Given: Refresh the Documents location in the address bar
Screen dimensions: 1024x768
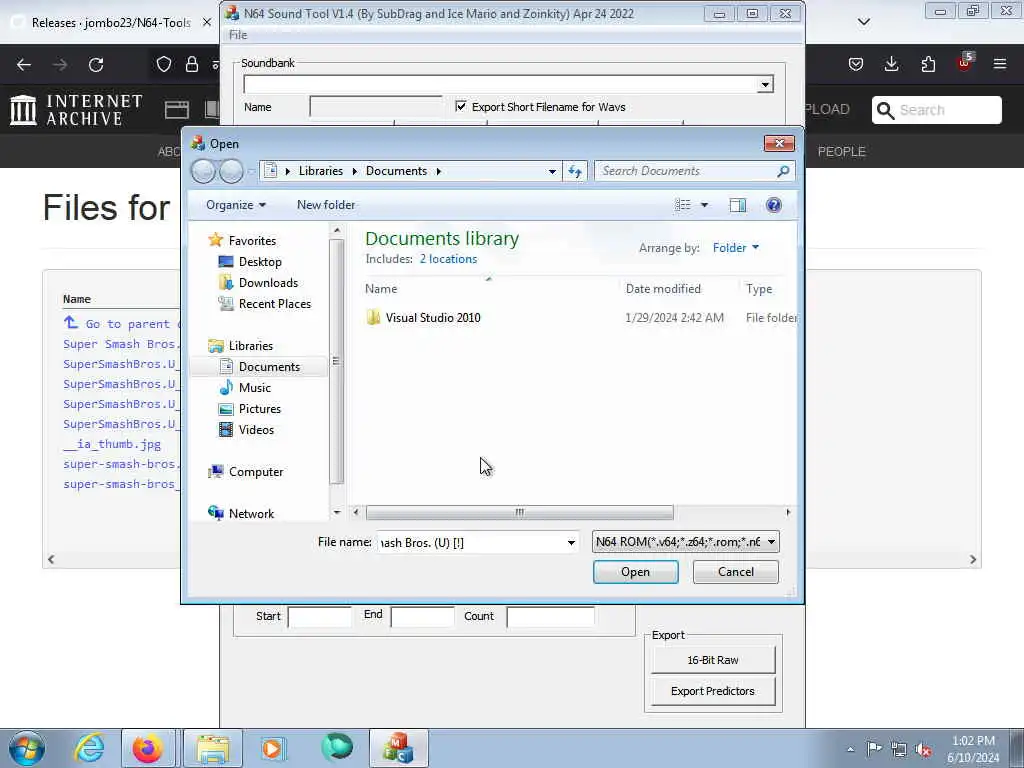Looking at the screenshot, I should (x=575, y=171).
